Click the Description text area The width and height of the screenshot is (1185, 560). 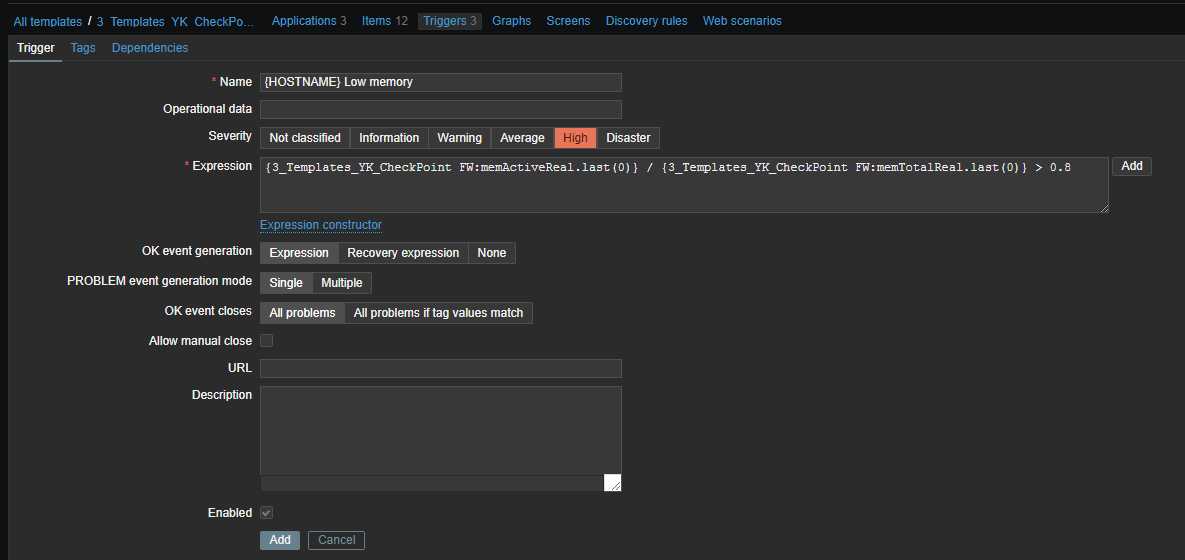[x=441, y=439]
